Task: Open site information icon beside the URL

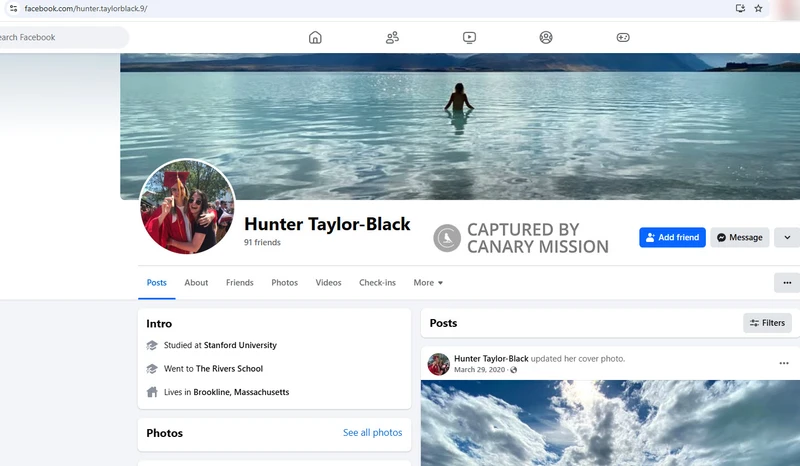Action: coord(14,8)
